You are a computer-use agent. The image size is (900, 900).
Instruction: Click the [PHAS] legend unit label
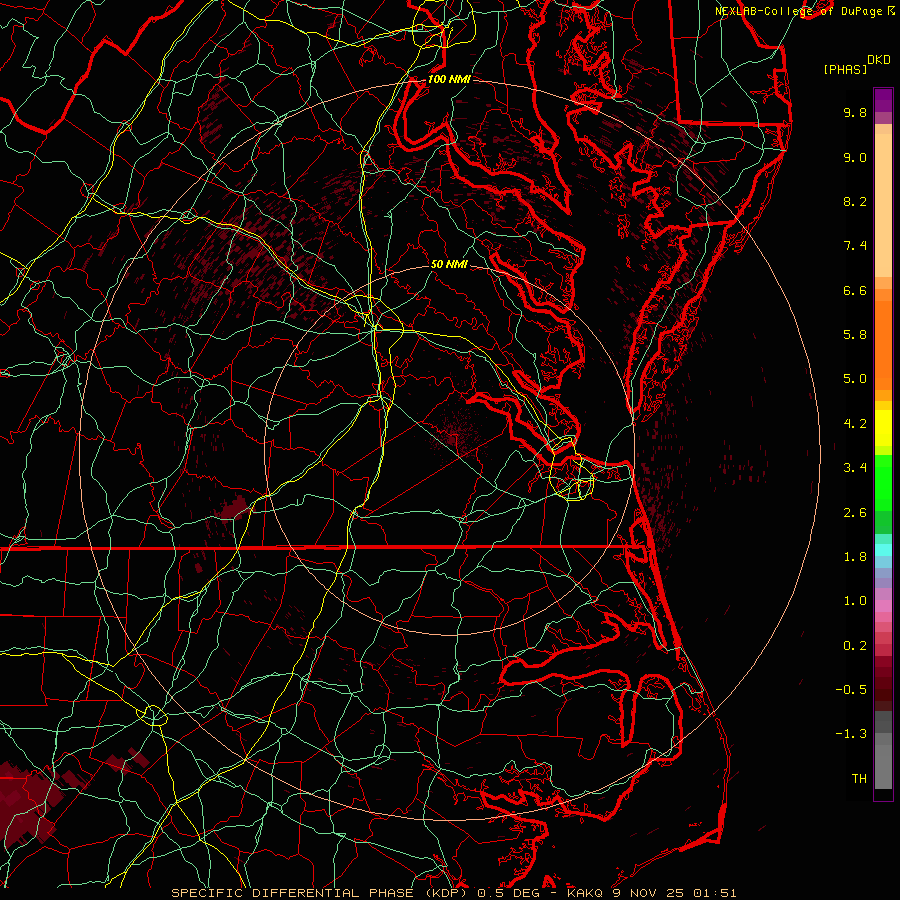tap(845, 70)
